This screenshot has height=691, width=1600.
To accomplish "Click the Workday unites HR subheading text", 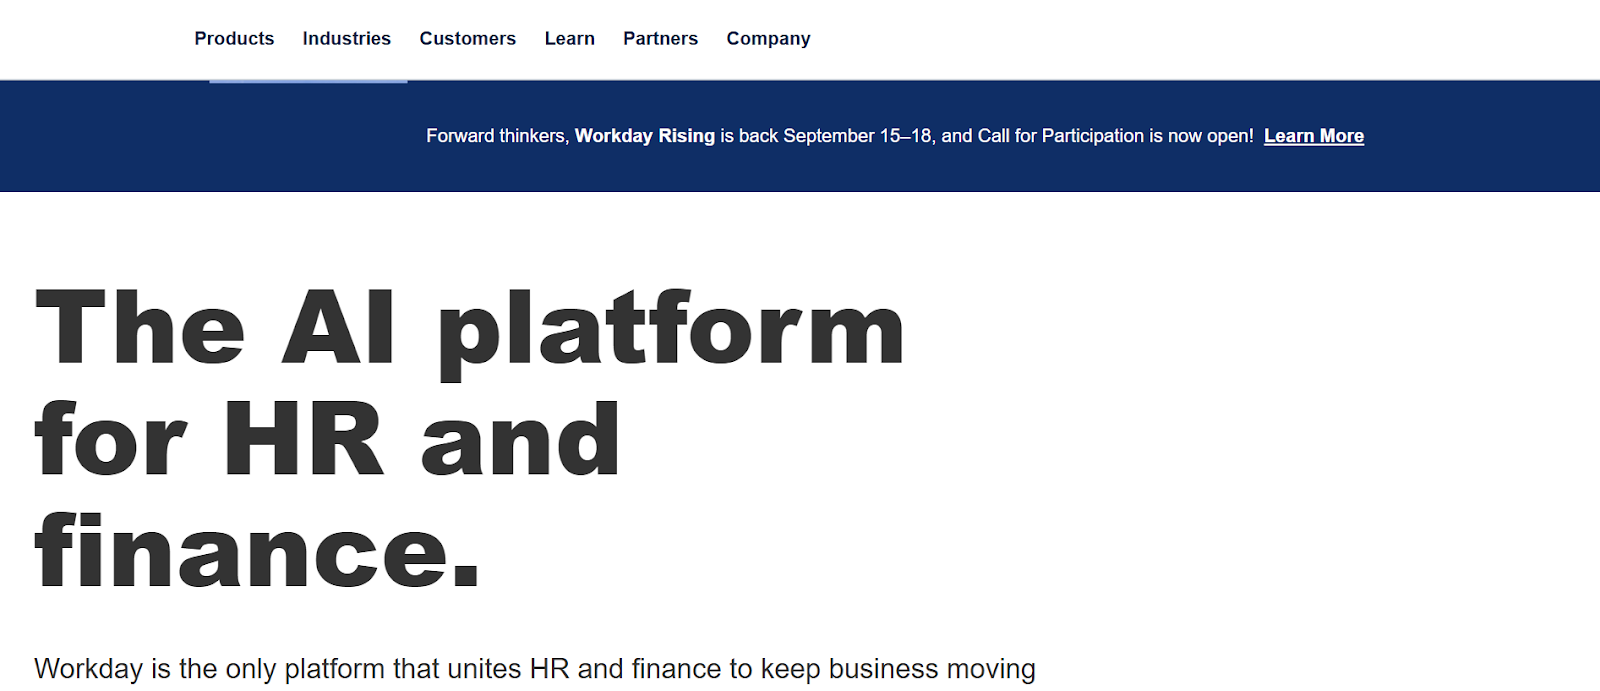I will 534,668.
